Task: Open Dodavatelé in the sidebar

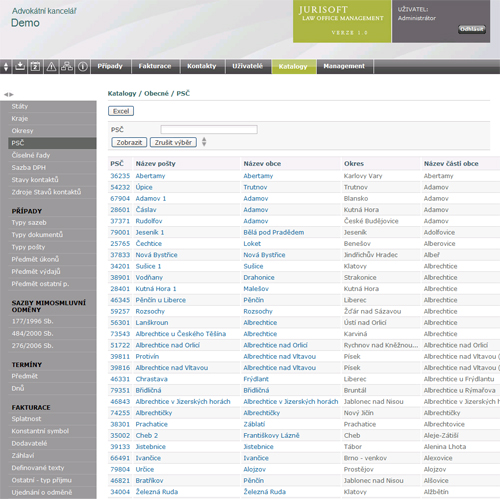Action: (52, 443)
